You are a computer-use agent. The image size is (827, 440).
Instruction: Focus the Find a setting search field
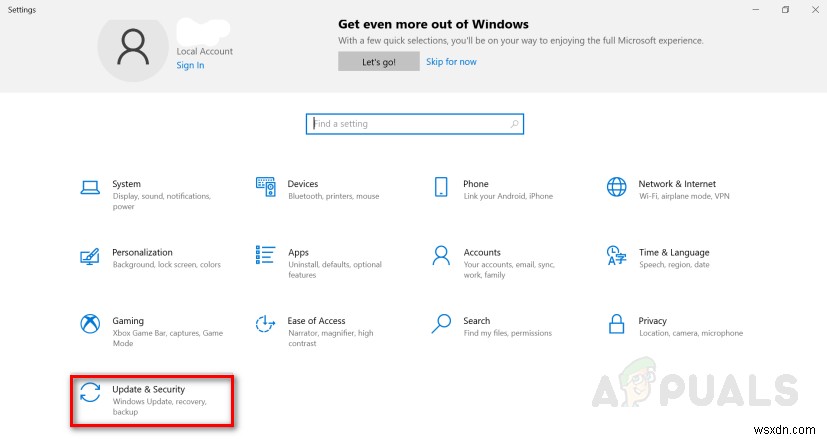[x=415, y=124]
